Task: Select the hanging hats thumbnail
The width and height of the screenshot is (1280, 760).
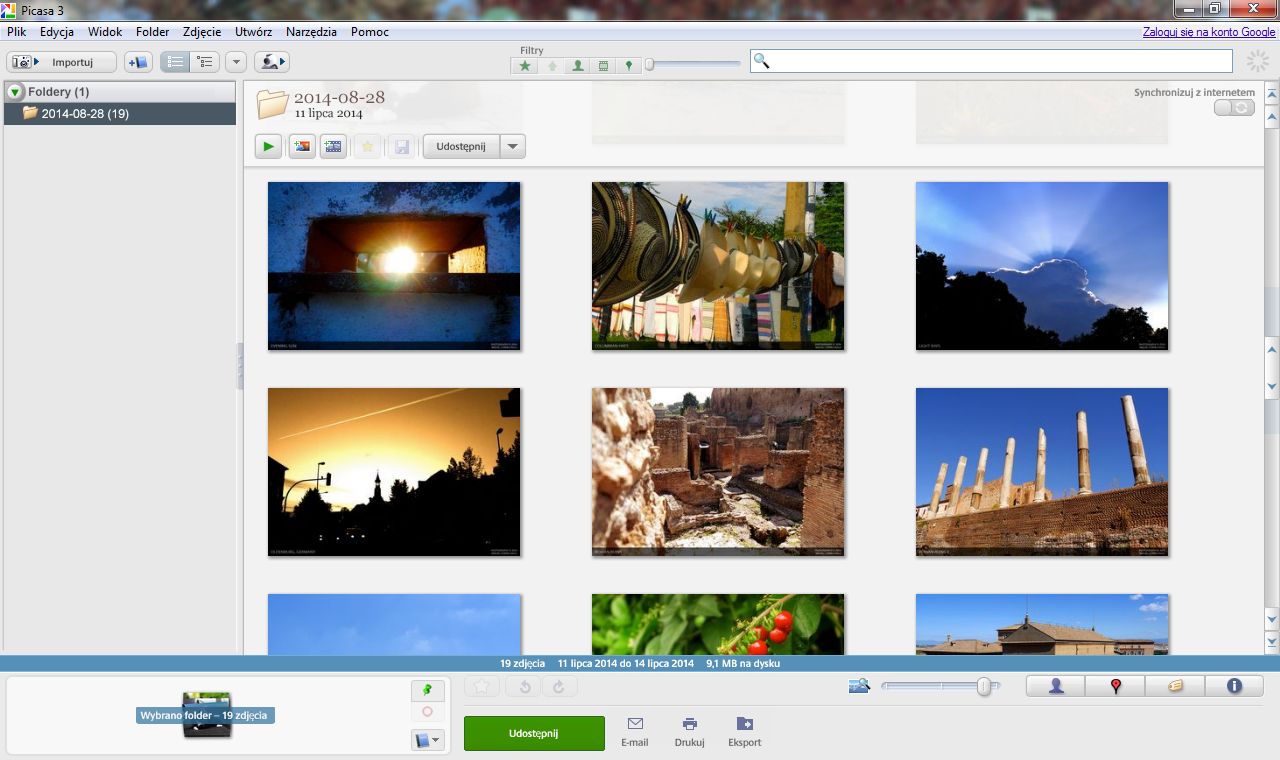Action: [x=718, y=266]
